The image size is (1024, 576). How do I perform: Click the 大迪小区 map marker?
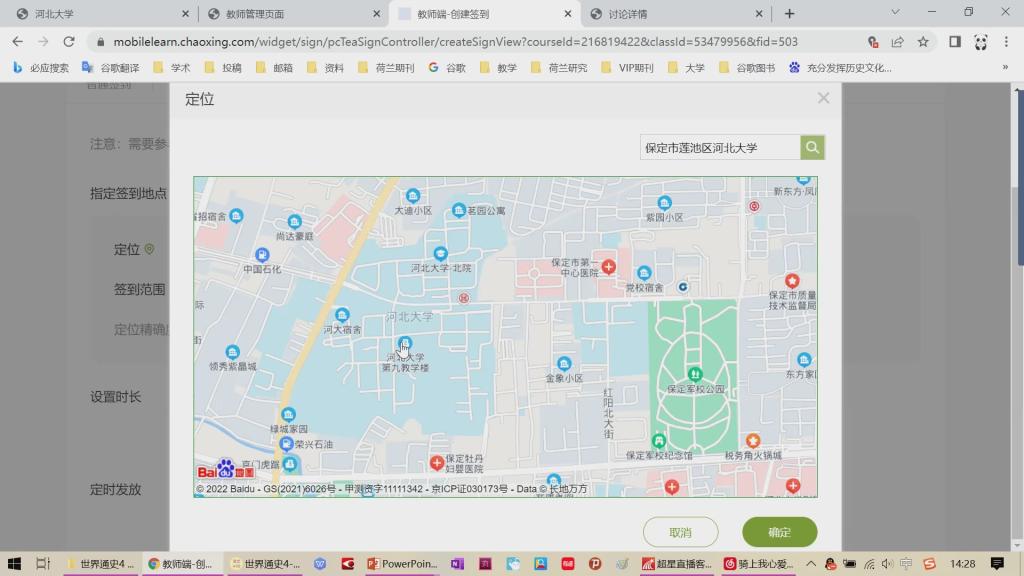point(413,195)
